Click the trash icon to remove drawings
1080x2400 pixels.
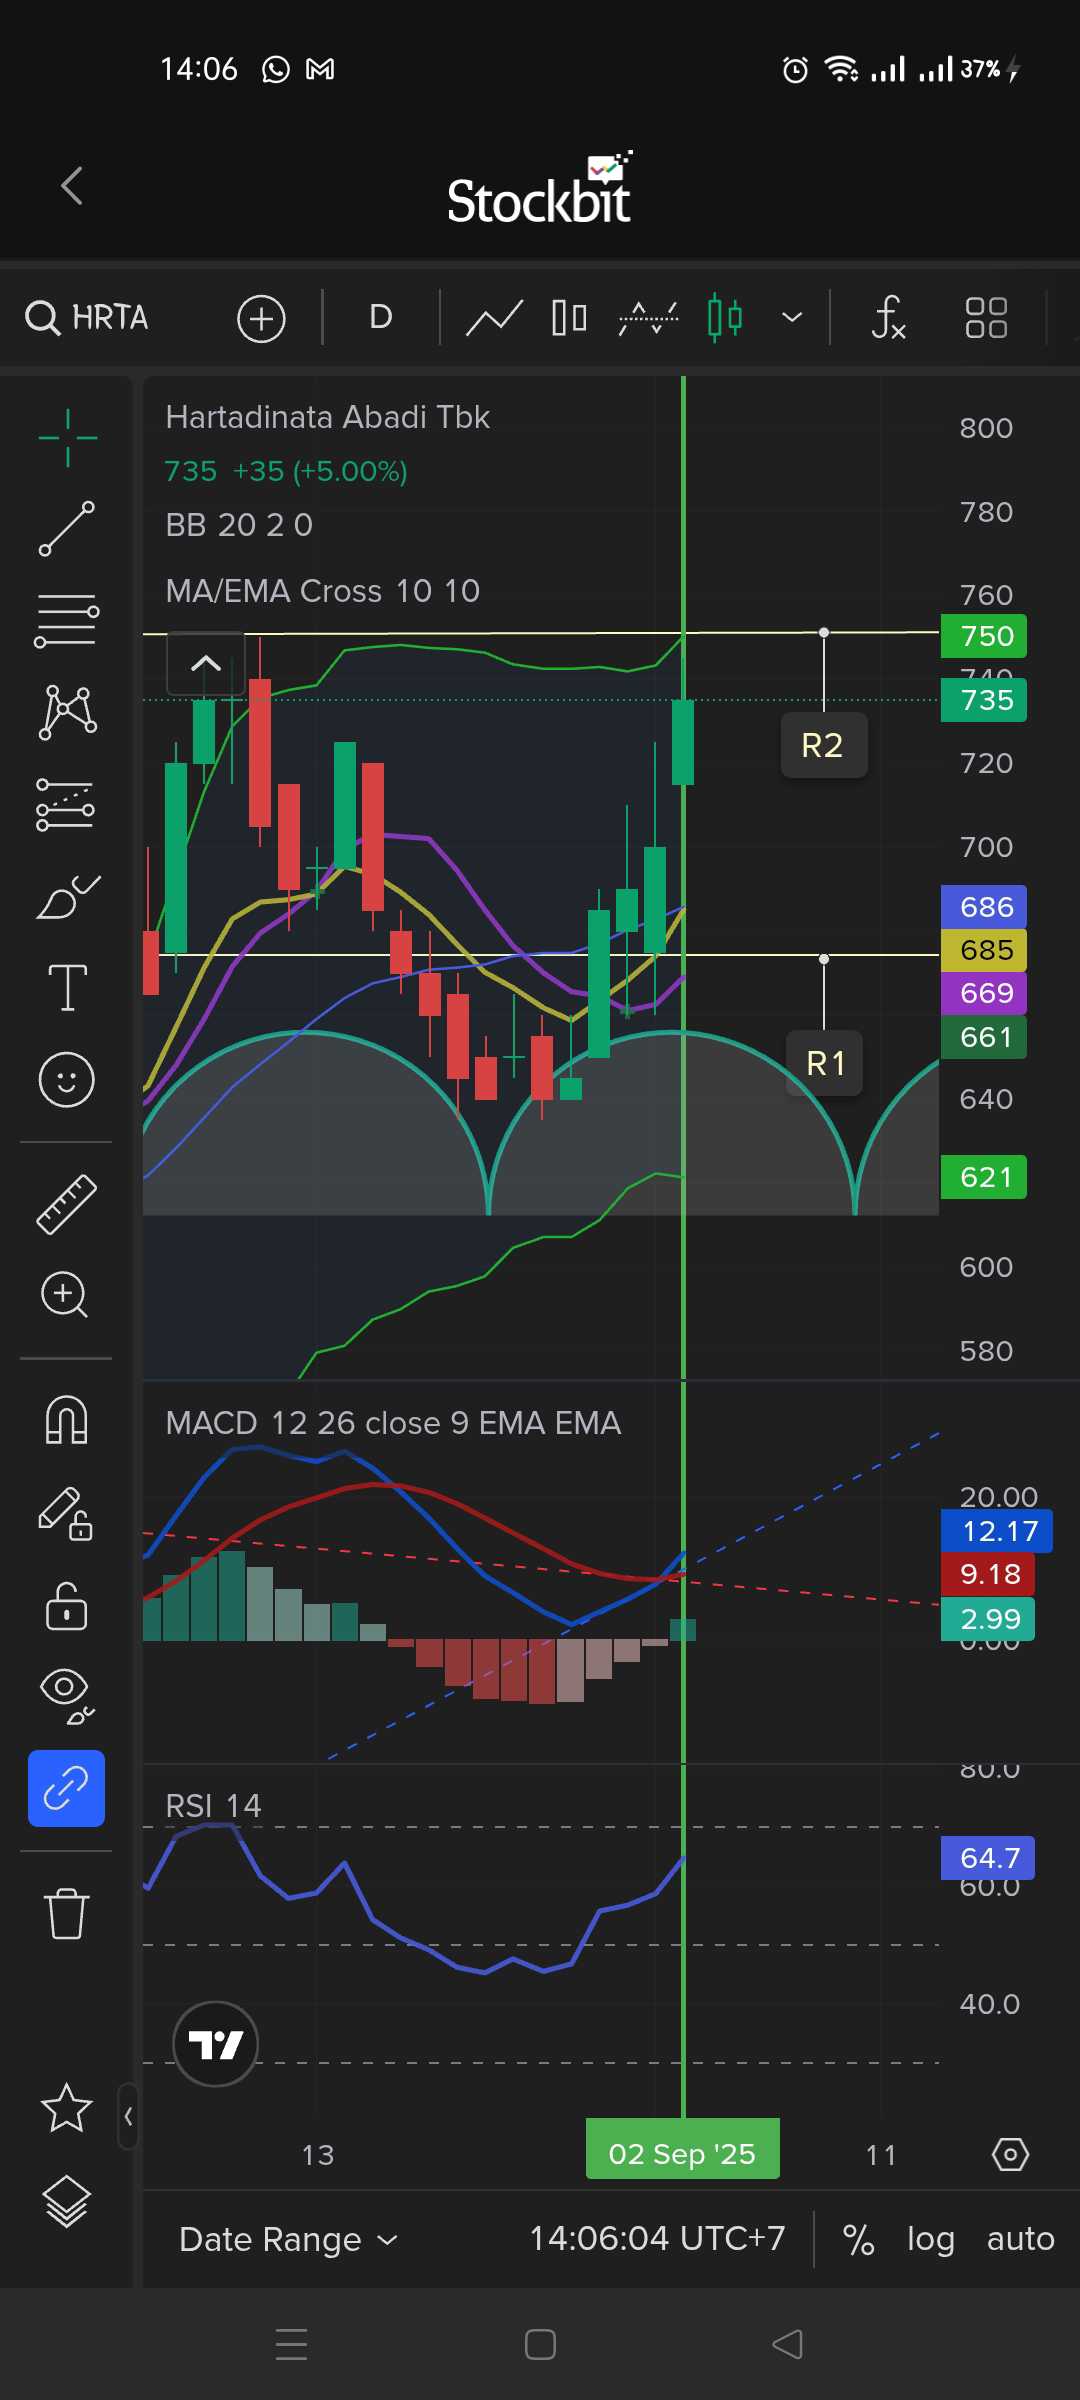click(67, 1913)
